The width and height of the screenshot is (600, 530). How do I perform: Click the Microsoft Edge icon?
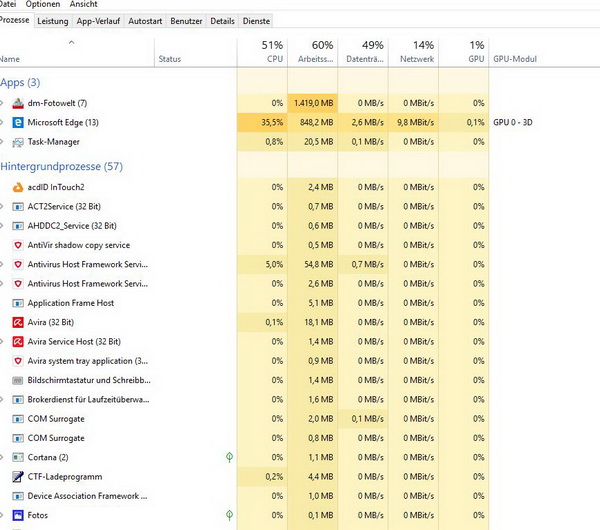point(18,123)
